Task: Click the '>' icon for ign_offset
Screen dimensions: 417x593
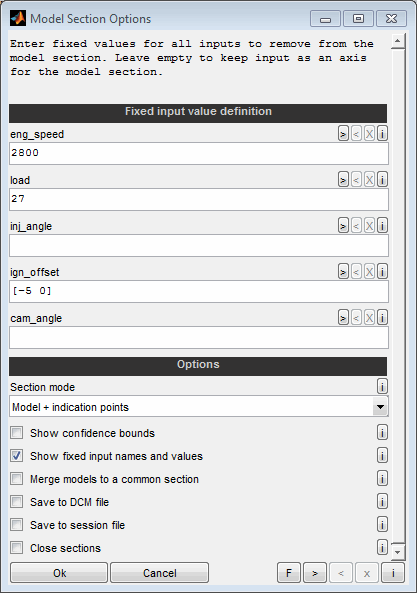Action: click(x=343, y=272)
